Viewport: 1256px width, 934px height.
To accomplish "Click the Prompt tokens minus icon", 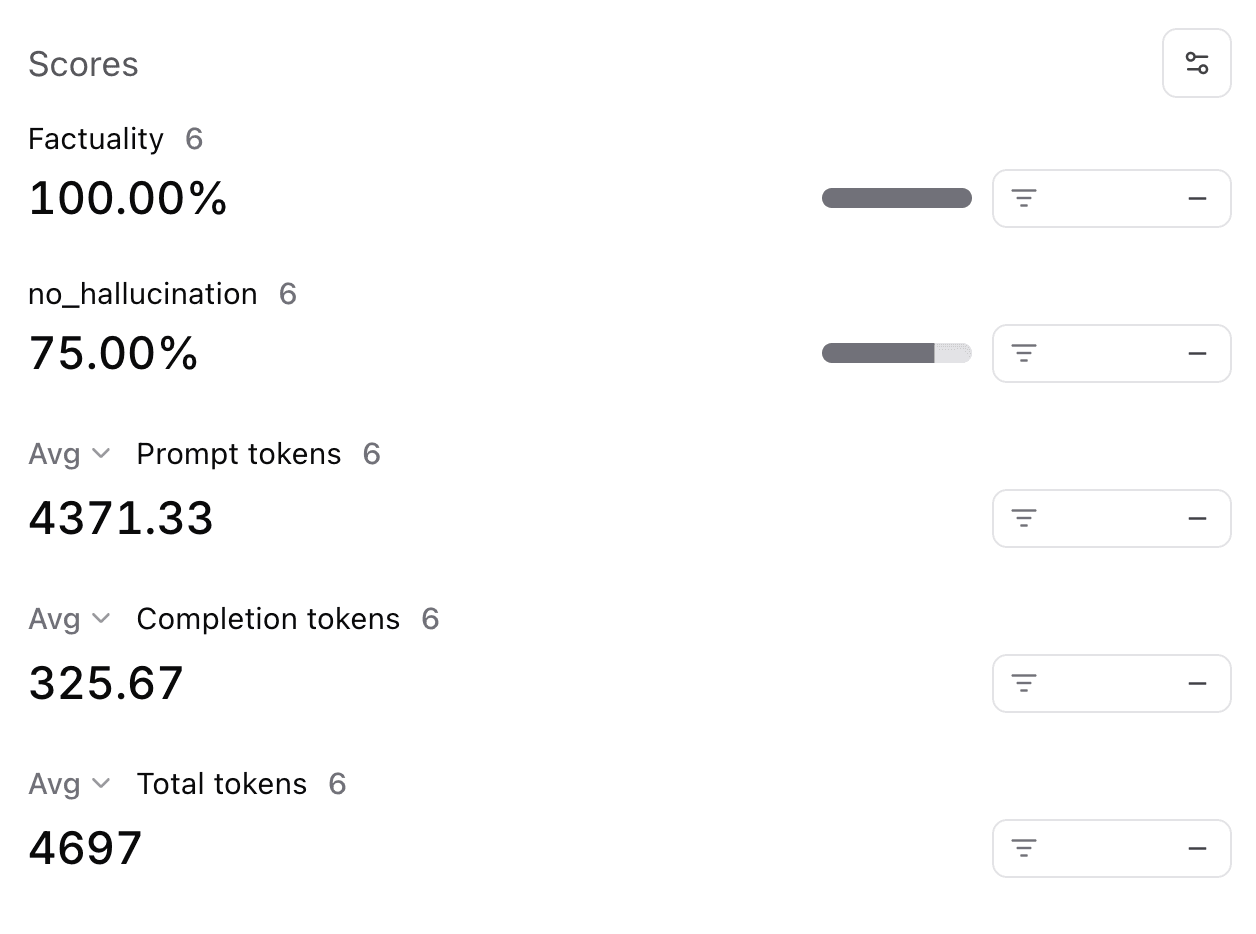I will click(x=1197, y=518).
